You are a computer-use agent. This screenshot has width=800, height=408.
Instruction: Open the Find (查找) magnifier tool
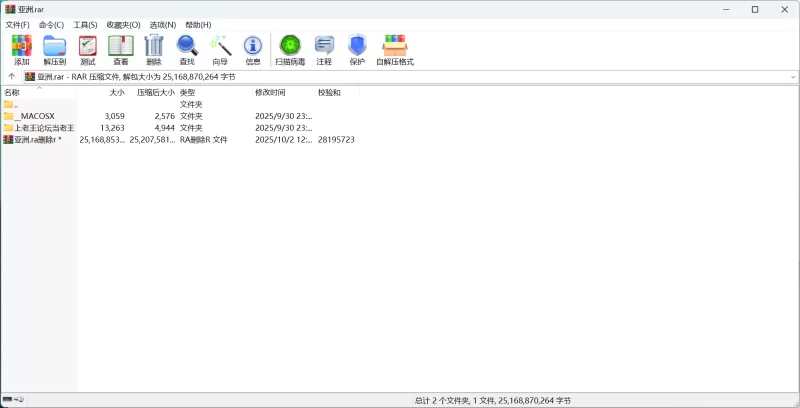[187, 48]
